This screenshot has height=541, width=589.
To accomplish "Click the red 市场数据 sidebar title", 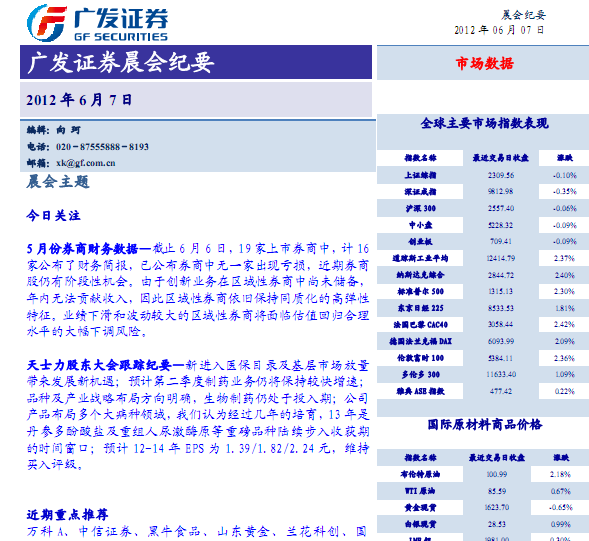I will pos(485,63).
